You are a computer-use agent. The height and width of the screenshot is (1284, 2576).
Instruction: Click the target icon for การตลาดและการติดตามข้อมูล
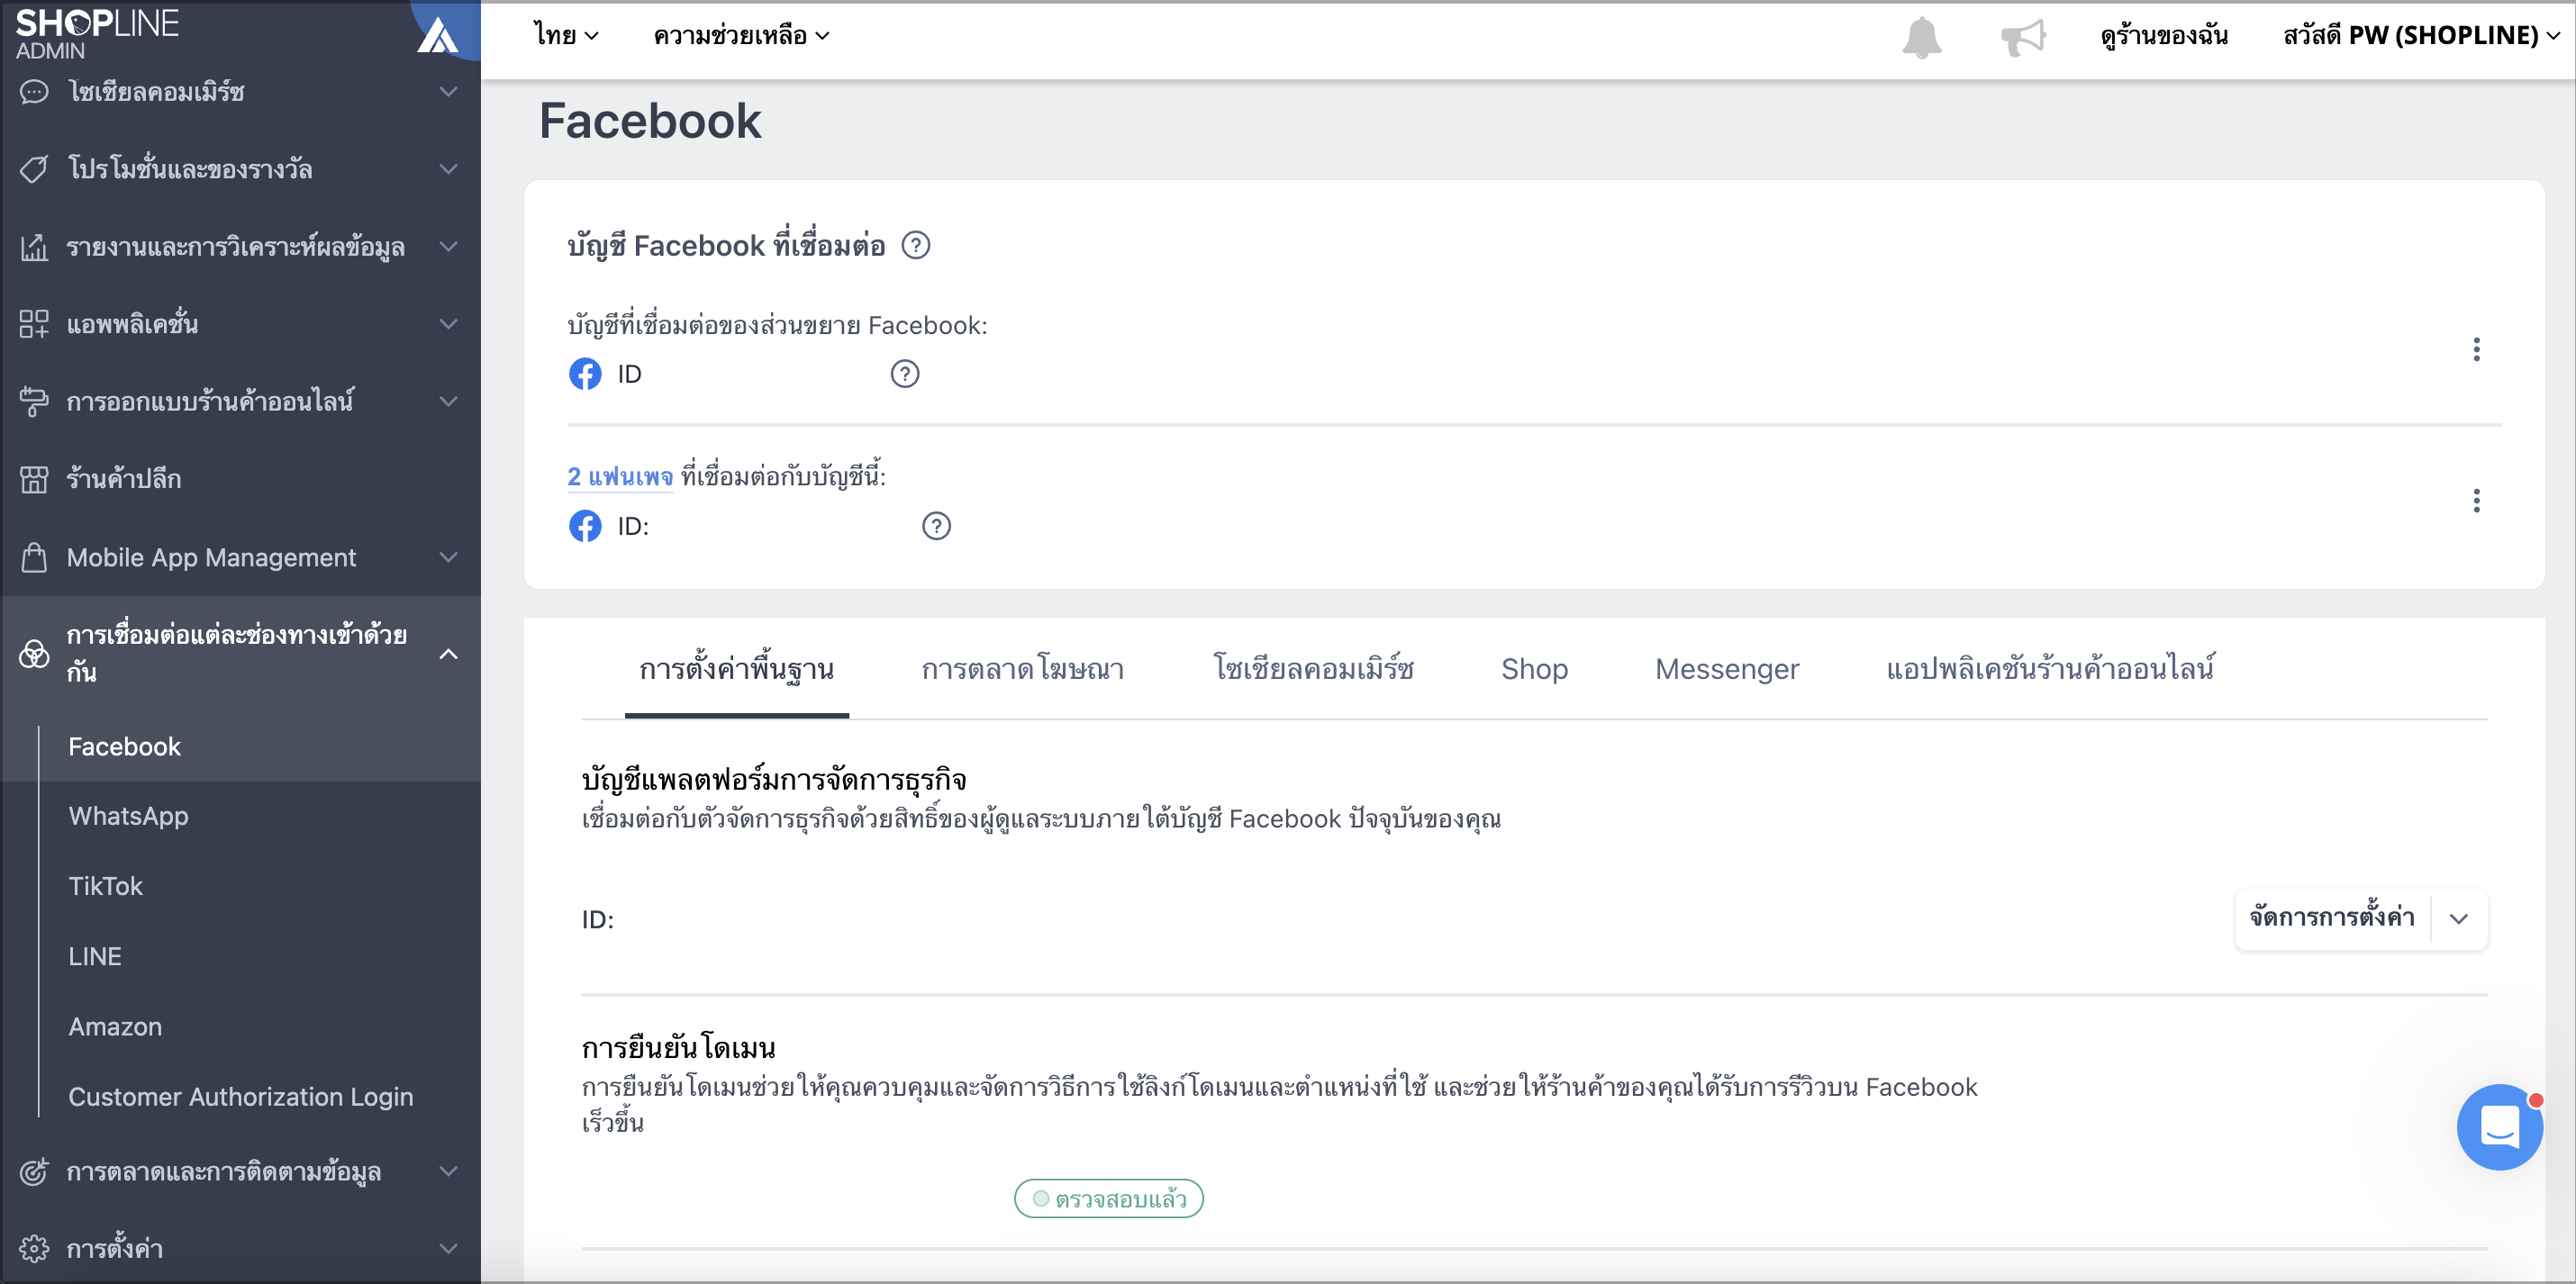[34, 1171]
